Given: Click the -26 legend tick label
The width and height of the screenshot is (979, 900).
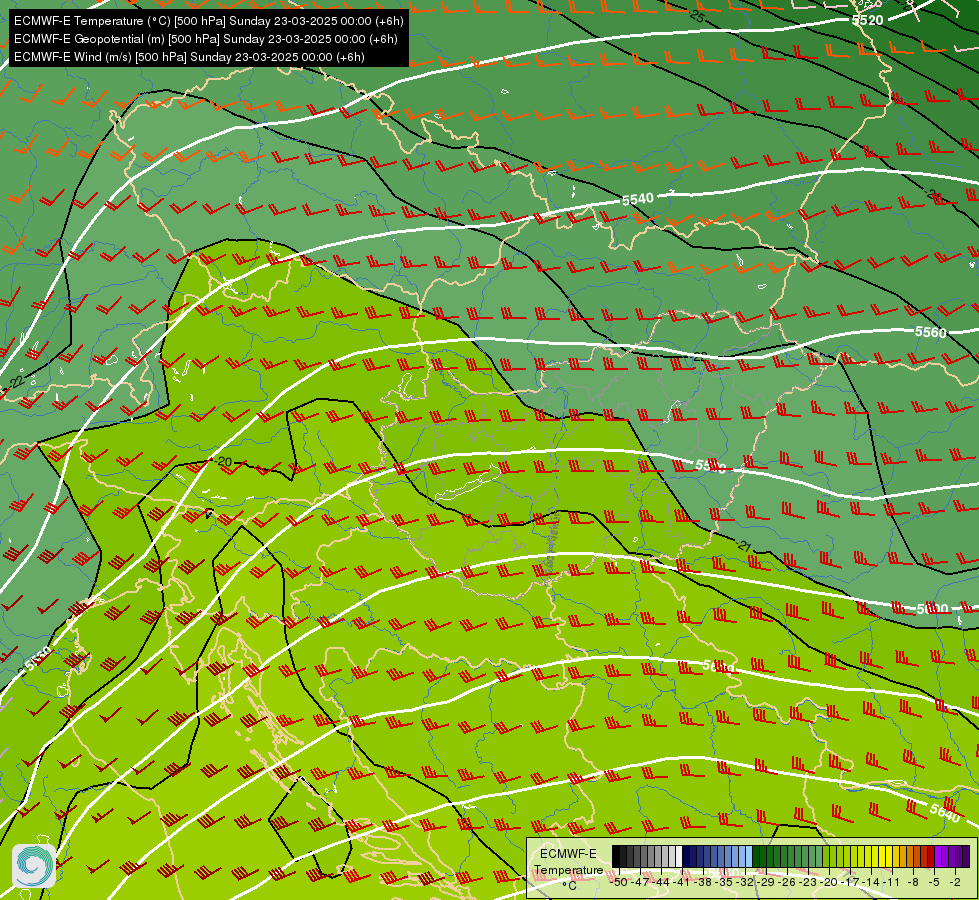Looking at the screenshot, I should (x=787, y=882).
